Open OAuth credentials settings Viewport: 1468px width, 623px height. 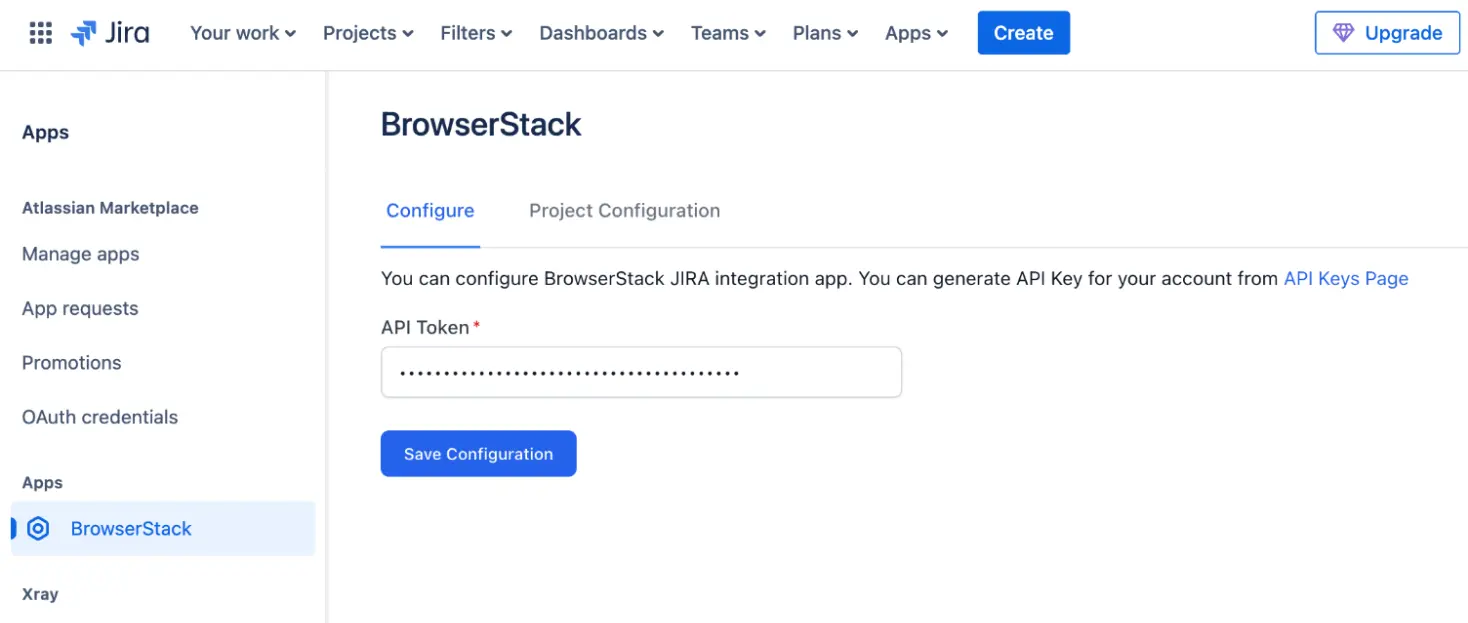point(99,417)
